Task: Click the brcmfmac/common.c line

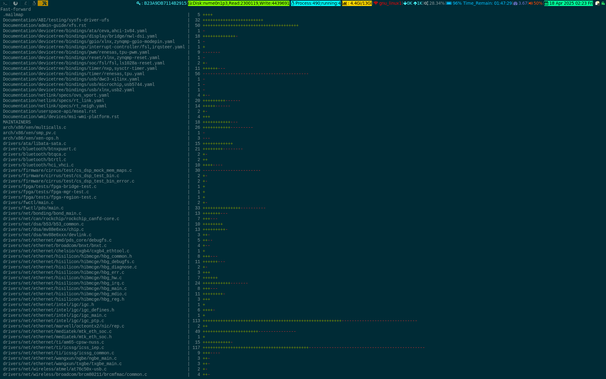Action: point(75,374)
